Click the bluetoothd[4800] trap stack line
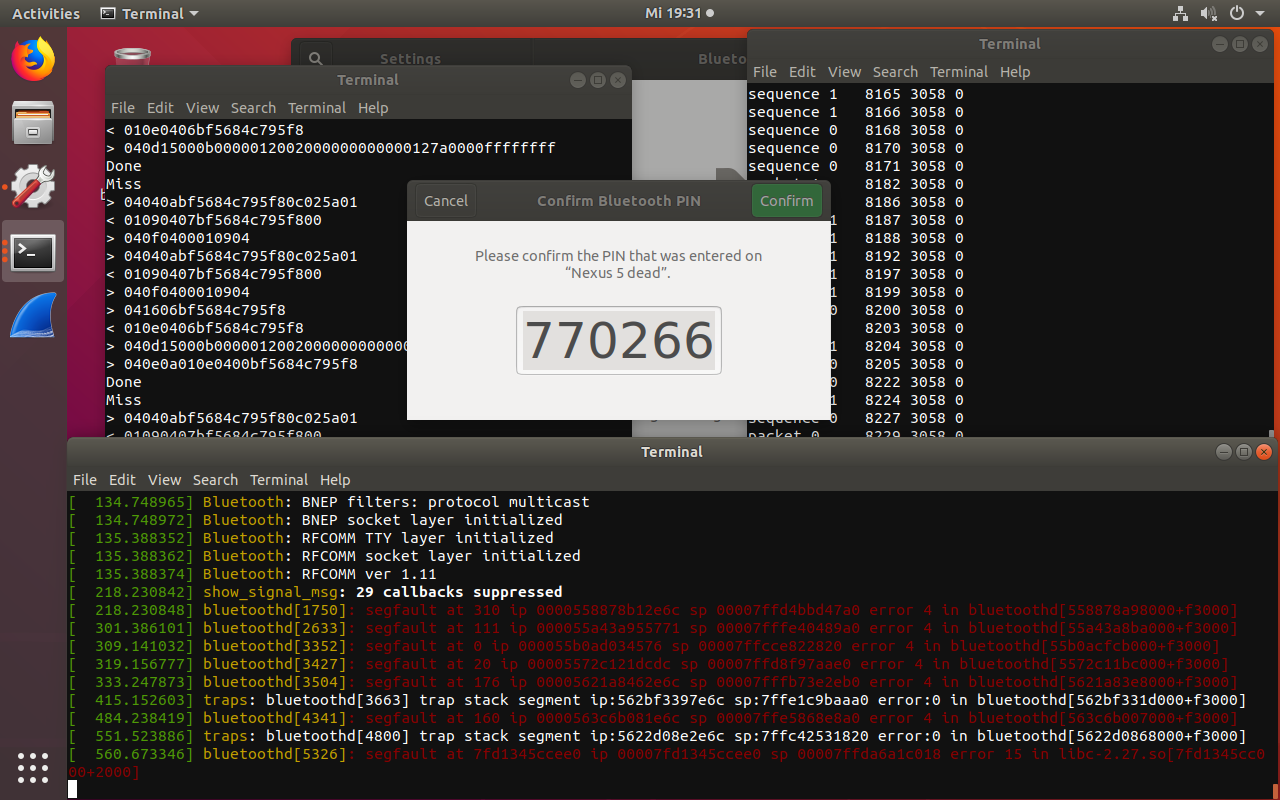 [x=658, y=736]
